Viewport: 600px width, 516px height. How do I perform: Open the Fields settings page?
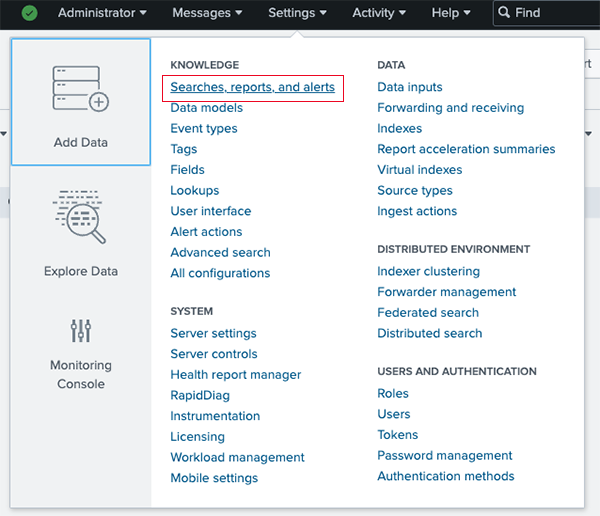(188, 170)
